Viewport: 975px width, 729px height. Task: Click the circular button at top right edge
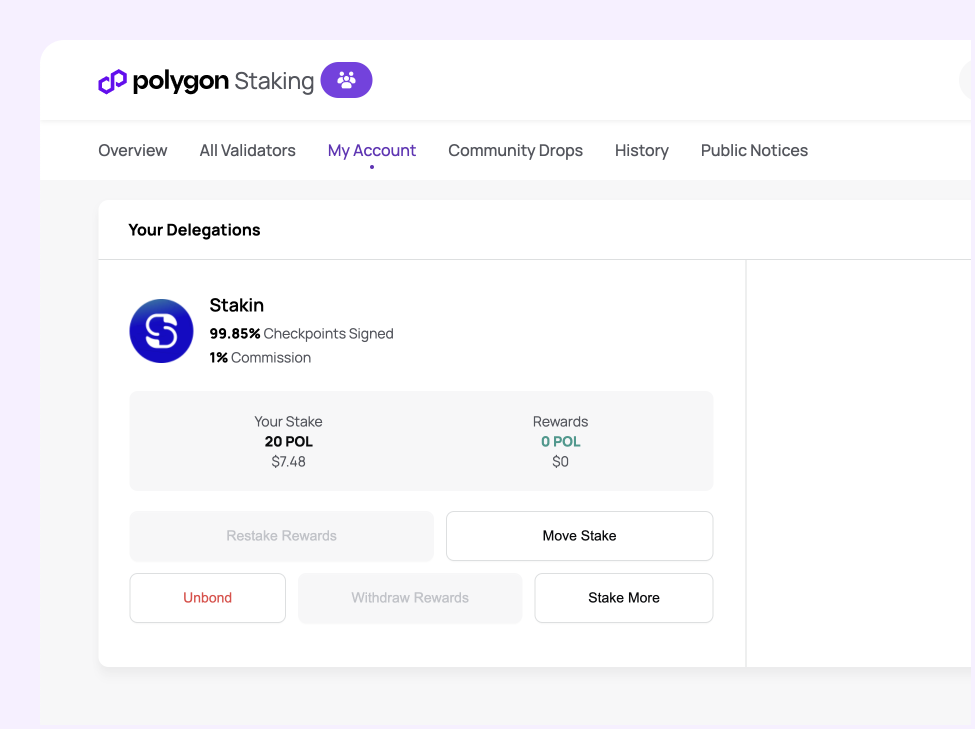tap(968, 80)
